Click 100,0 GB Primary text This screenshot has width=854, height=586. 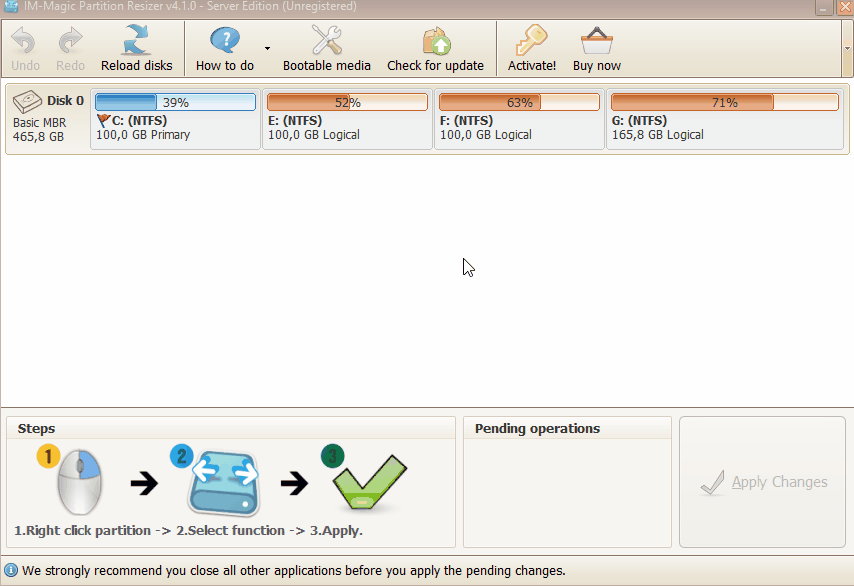point(143,135)
